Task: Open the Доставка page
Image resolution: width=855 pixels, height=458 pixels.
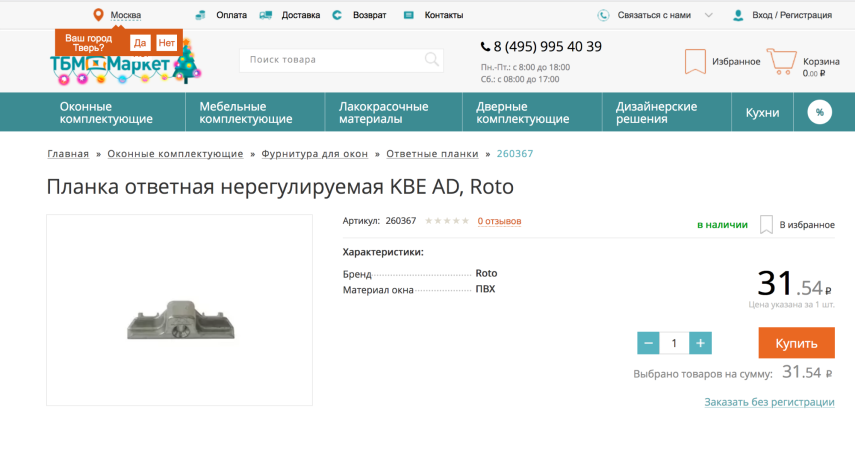Action: pyautogui.click(x=300, y=15)
